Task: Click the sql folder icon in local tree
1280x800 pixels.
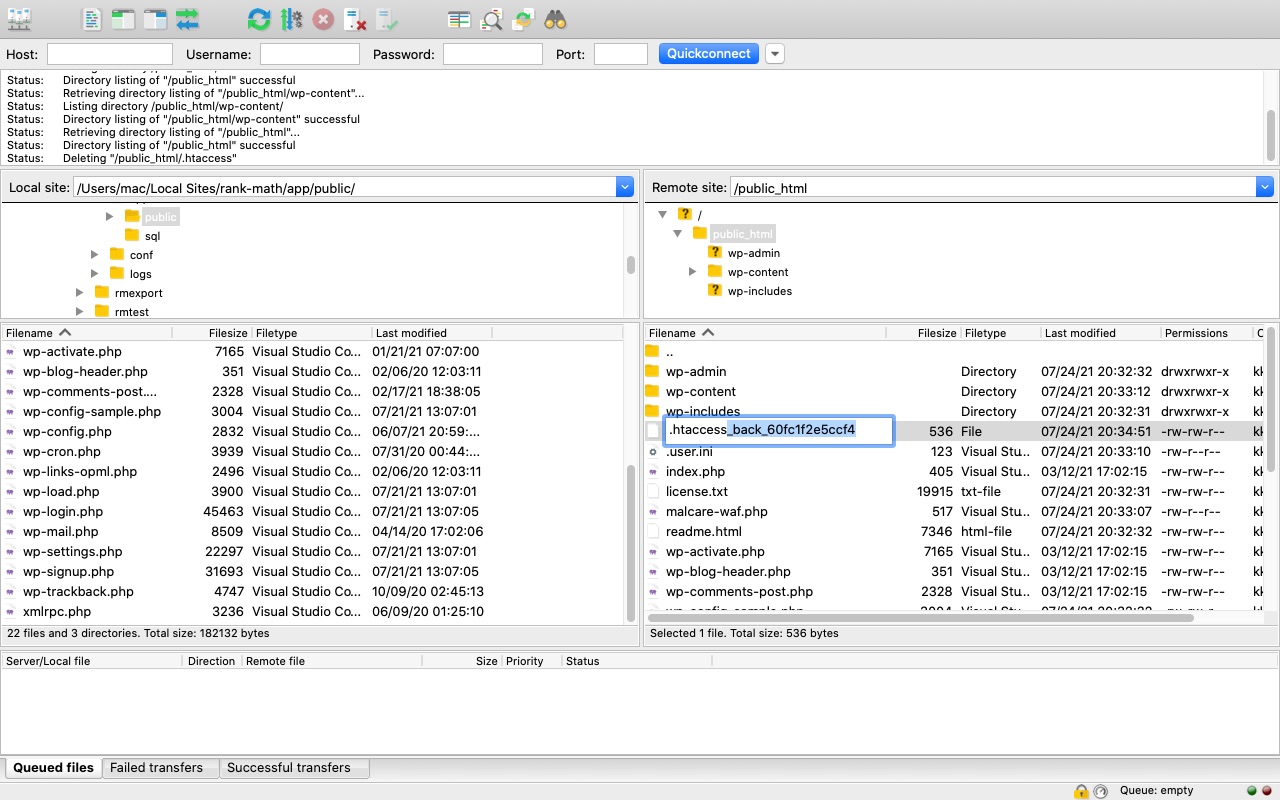Action: 132,236
